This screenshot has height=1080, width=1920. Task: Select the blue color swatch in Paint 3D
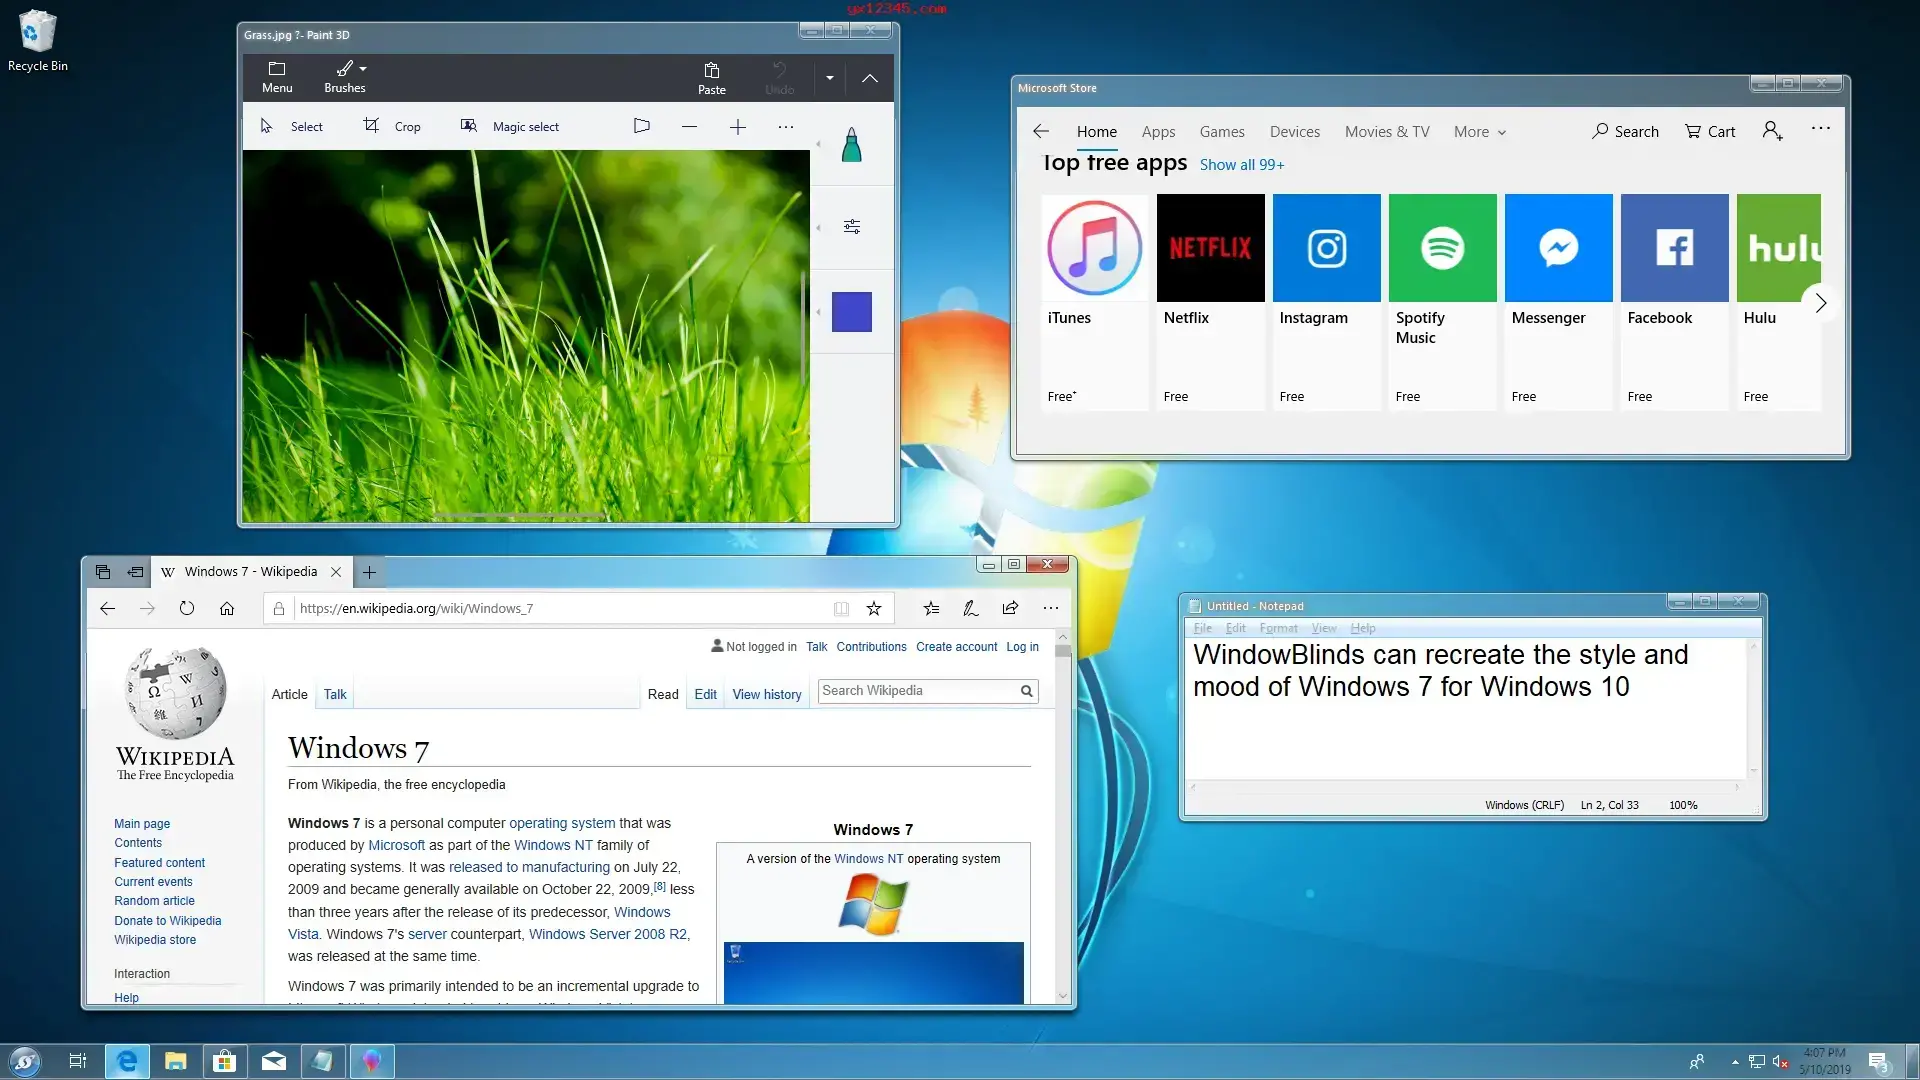pyautogui.click(x=851, y=312)
